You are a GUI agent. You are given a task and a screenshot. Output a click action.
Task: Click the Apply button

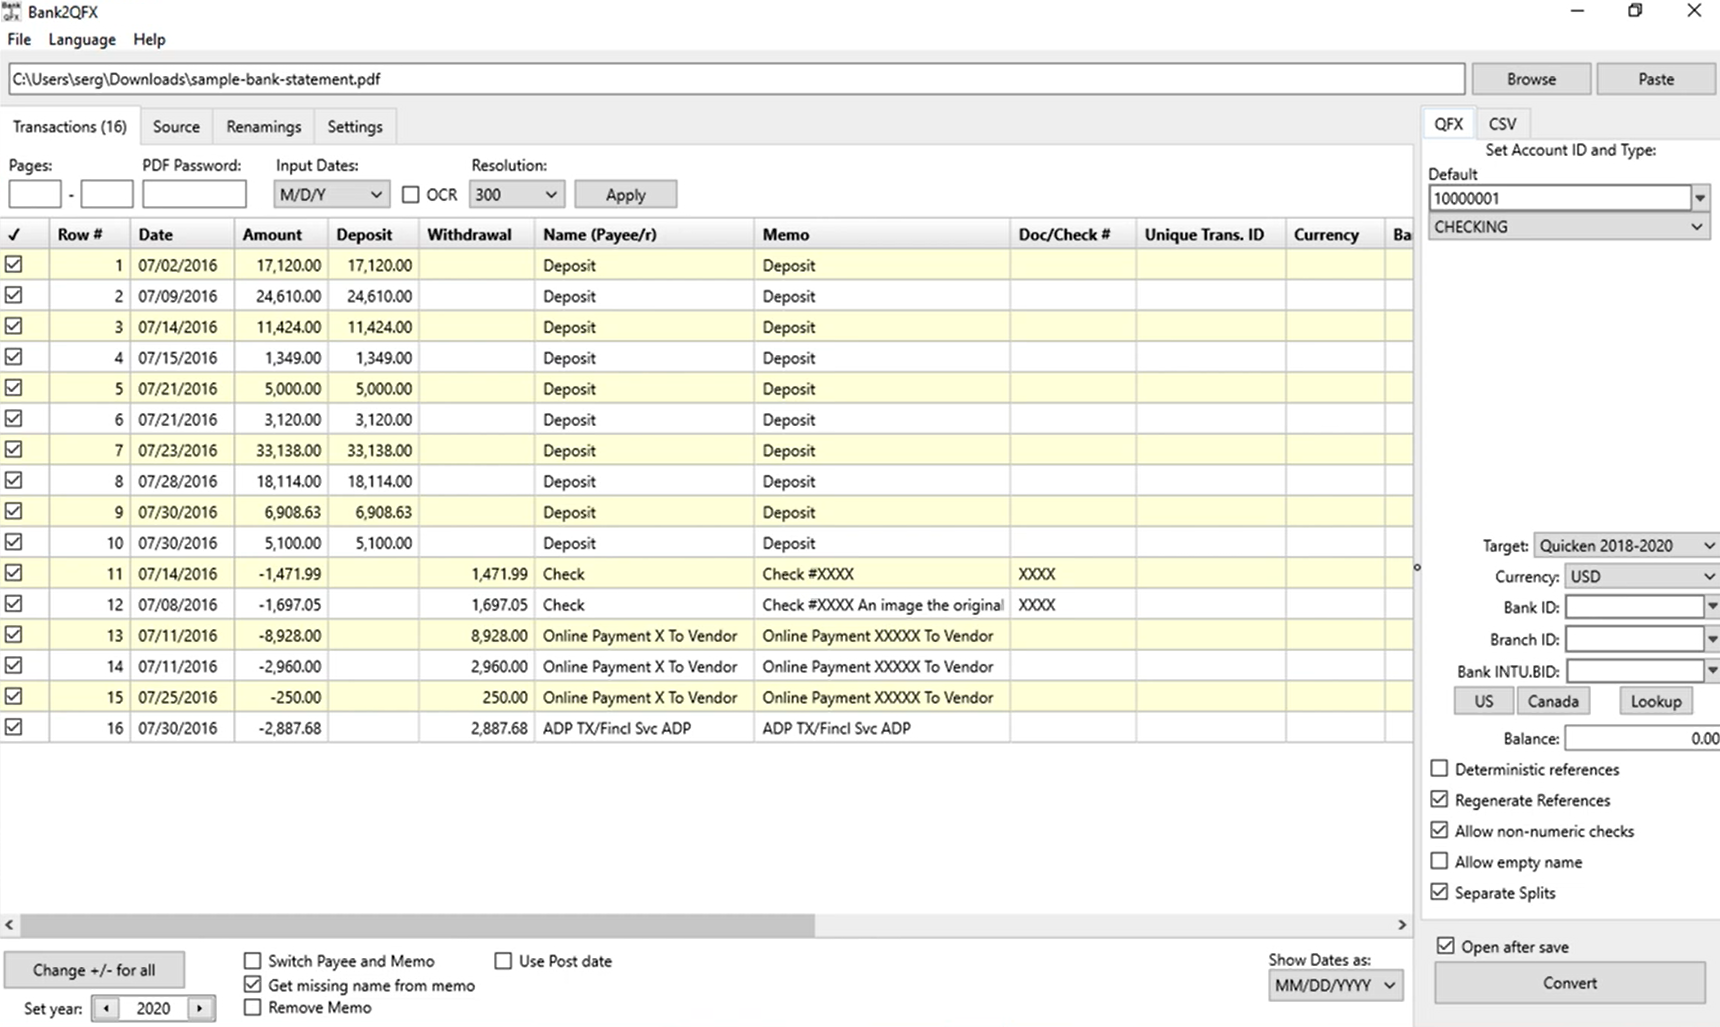(626, 195)
